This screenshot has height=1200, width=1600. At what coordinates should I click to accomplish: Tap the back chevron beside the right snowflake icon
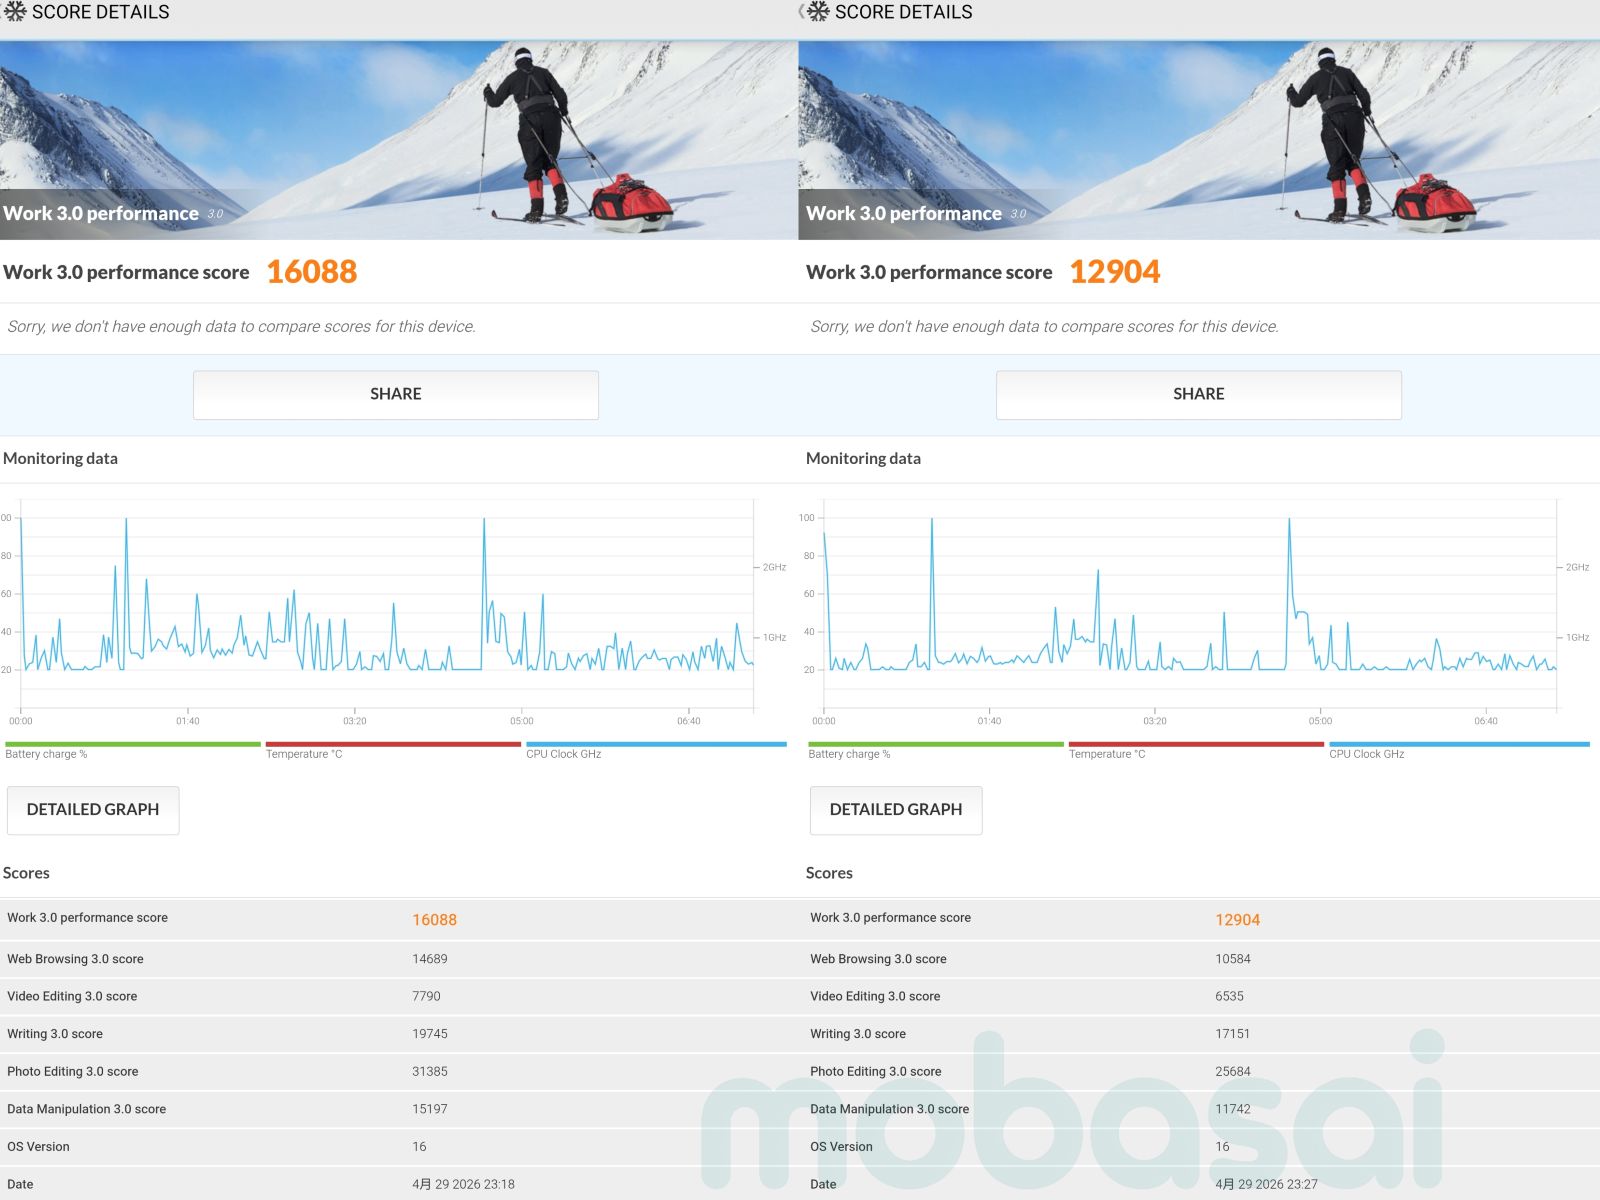pos(802,12)
